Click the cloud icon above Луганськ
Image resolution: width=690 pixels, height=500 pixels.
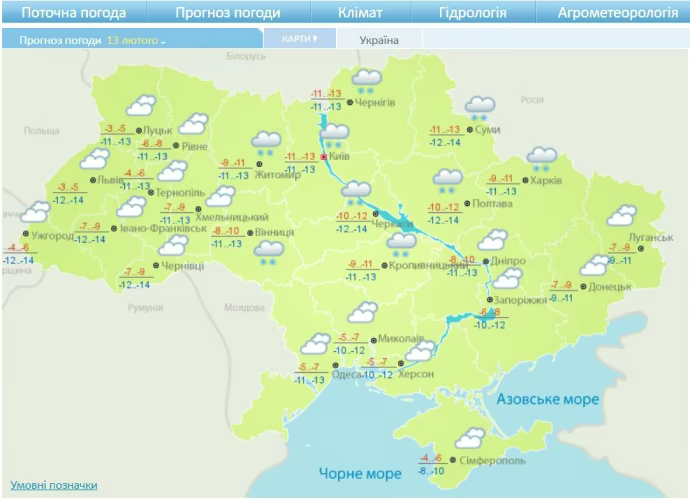(622, 215)
